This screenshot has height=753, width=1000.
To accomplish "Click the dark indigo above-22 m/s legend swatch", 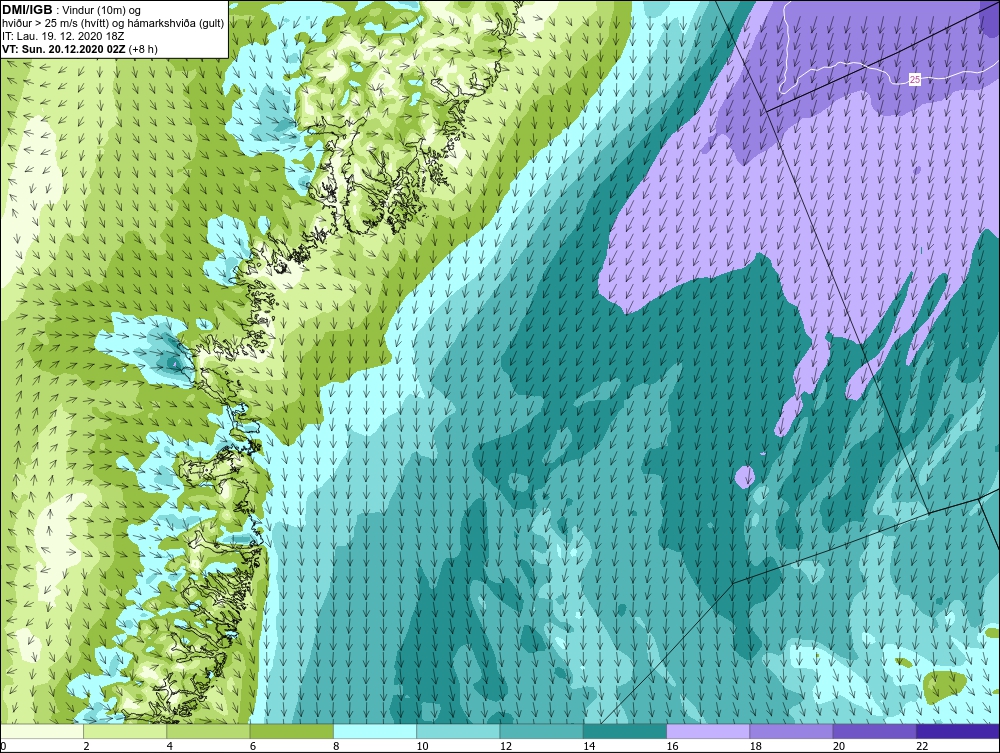I will (x=957, y=731).
